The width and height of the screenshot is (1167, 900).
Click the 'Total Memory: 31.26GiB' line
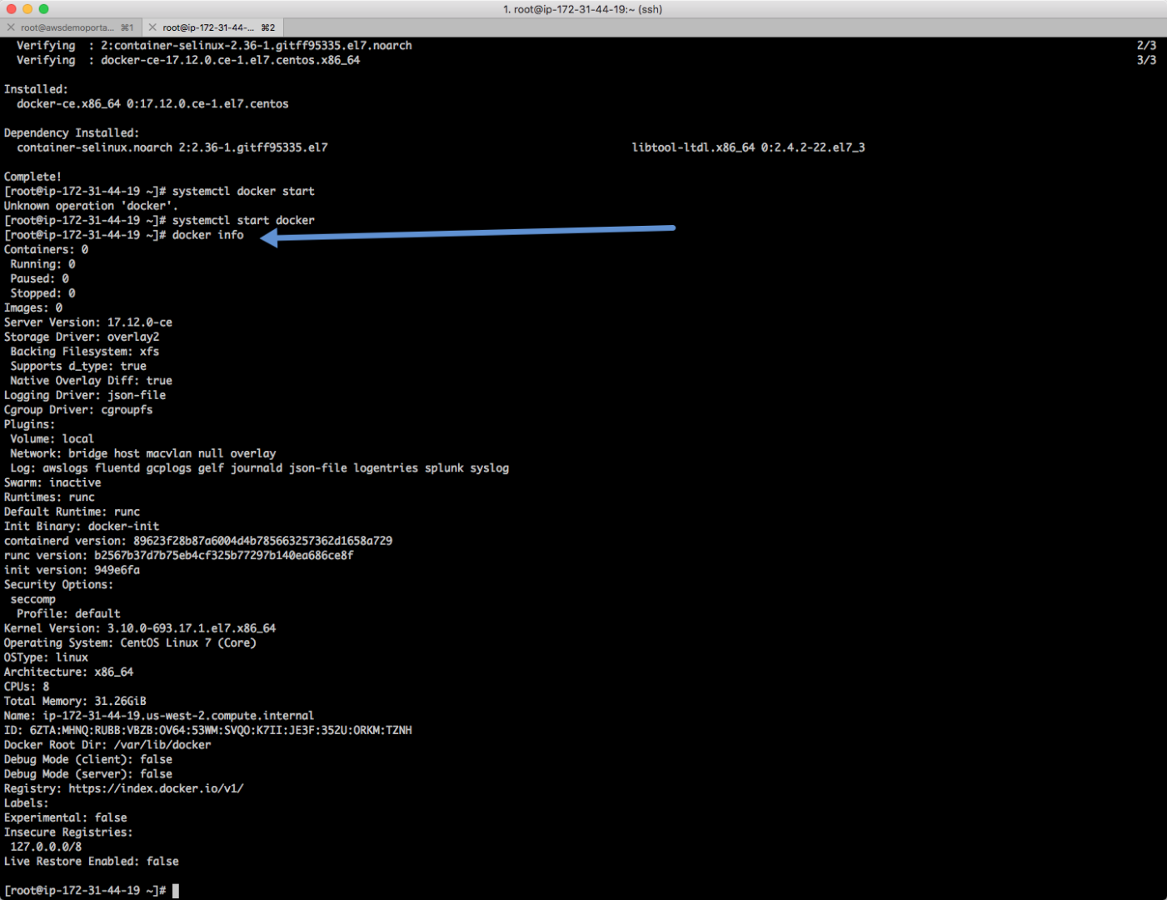[75, 701]
